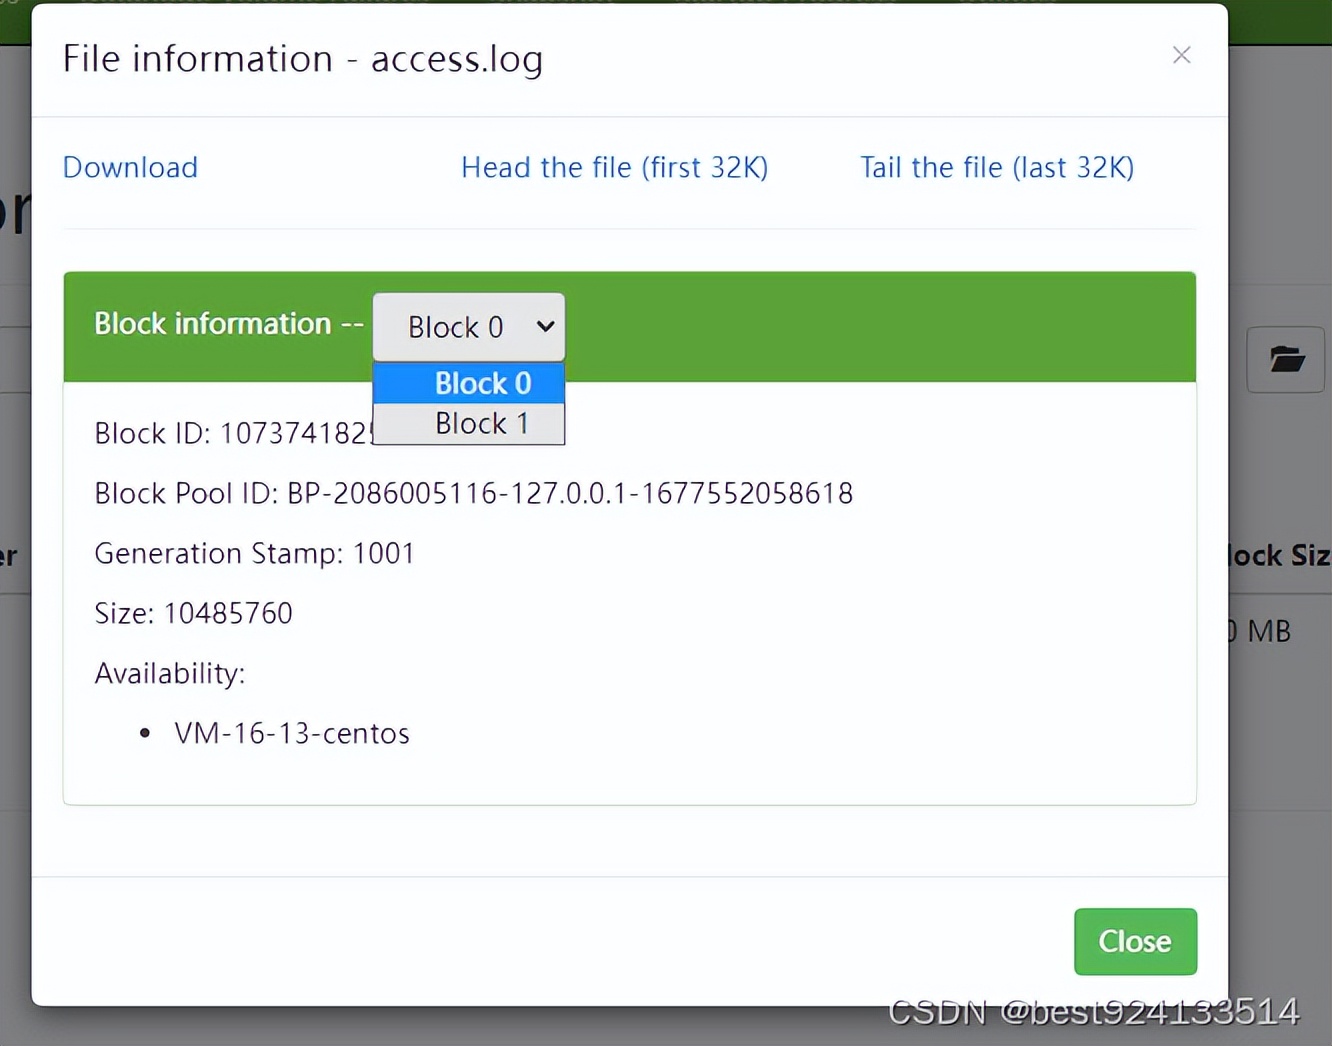The image size is (1332, 1046).
Task: Click the green Close button
Action: coord(1135,941)
